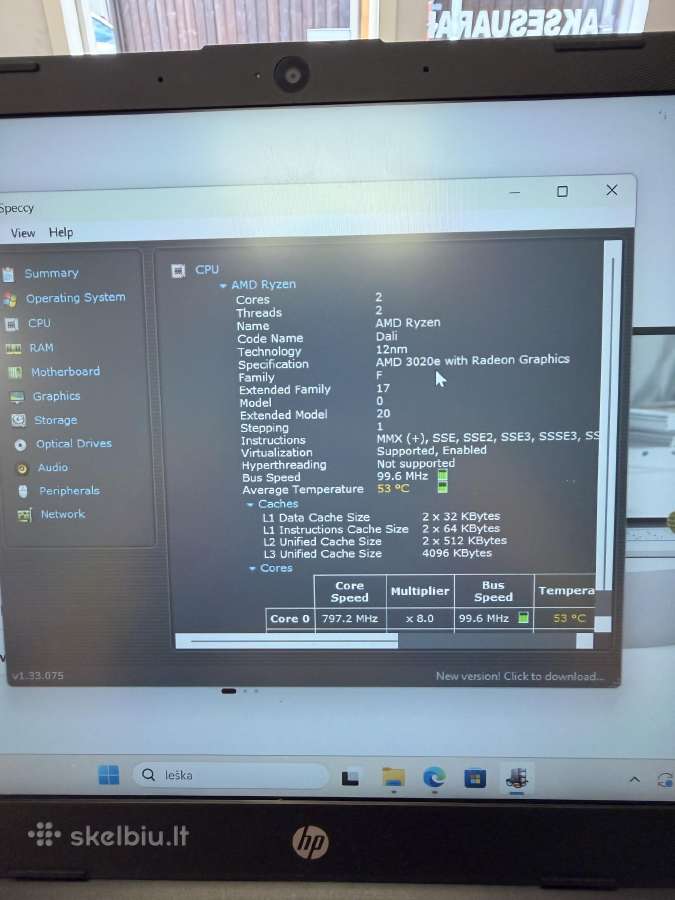Click the Average Temperature 53 °C value
The width and height of the screenshot is (675, 900).
click(x=393, y=488)
